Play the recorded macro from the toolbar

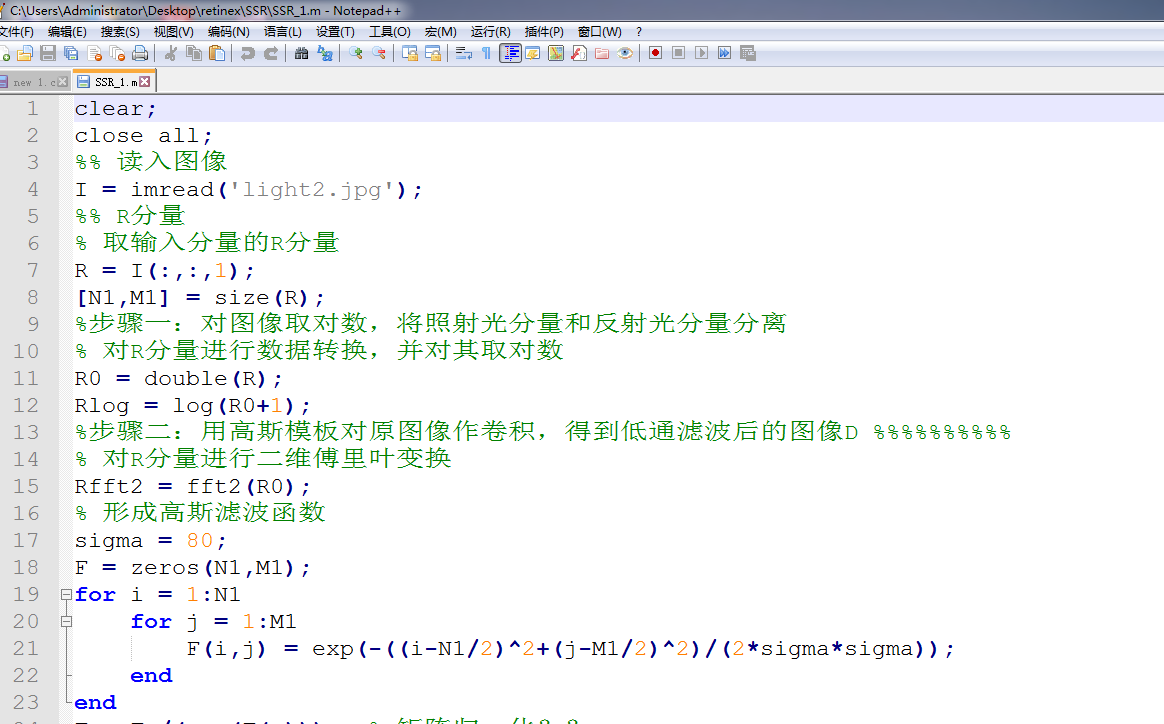702,53
